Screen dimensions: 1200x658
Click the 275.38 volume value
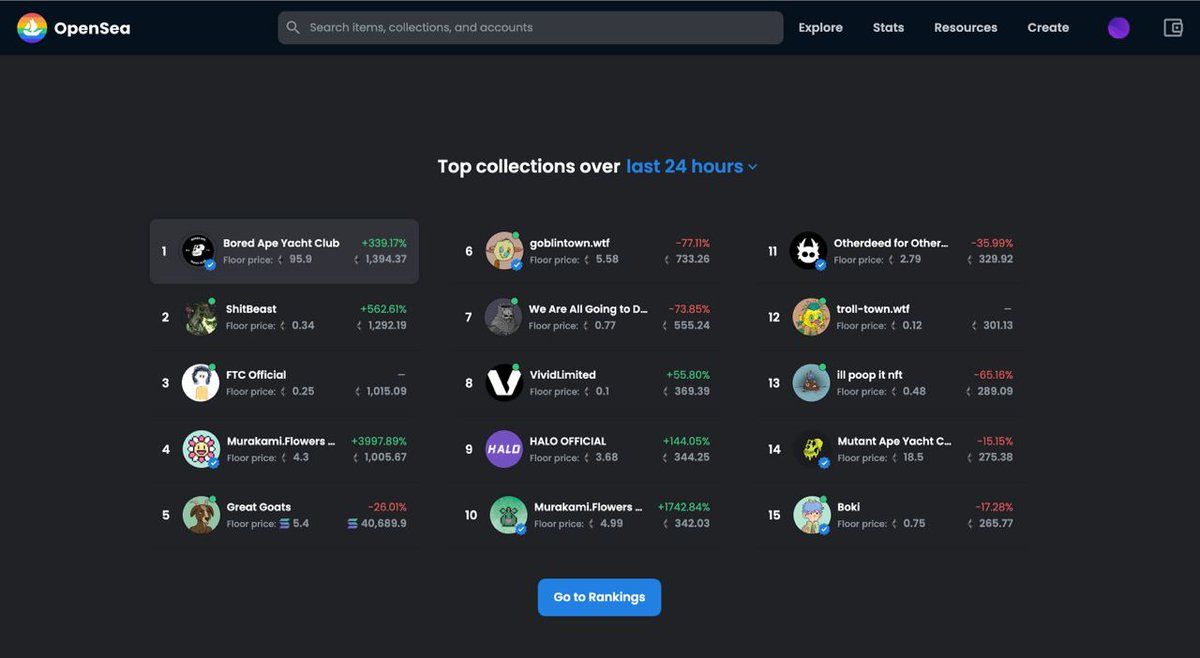click(x=995, y=457)
